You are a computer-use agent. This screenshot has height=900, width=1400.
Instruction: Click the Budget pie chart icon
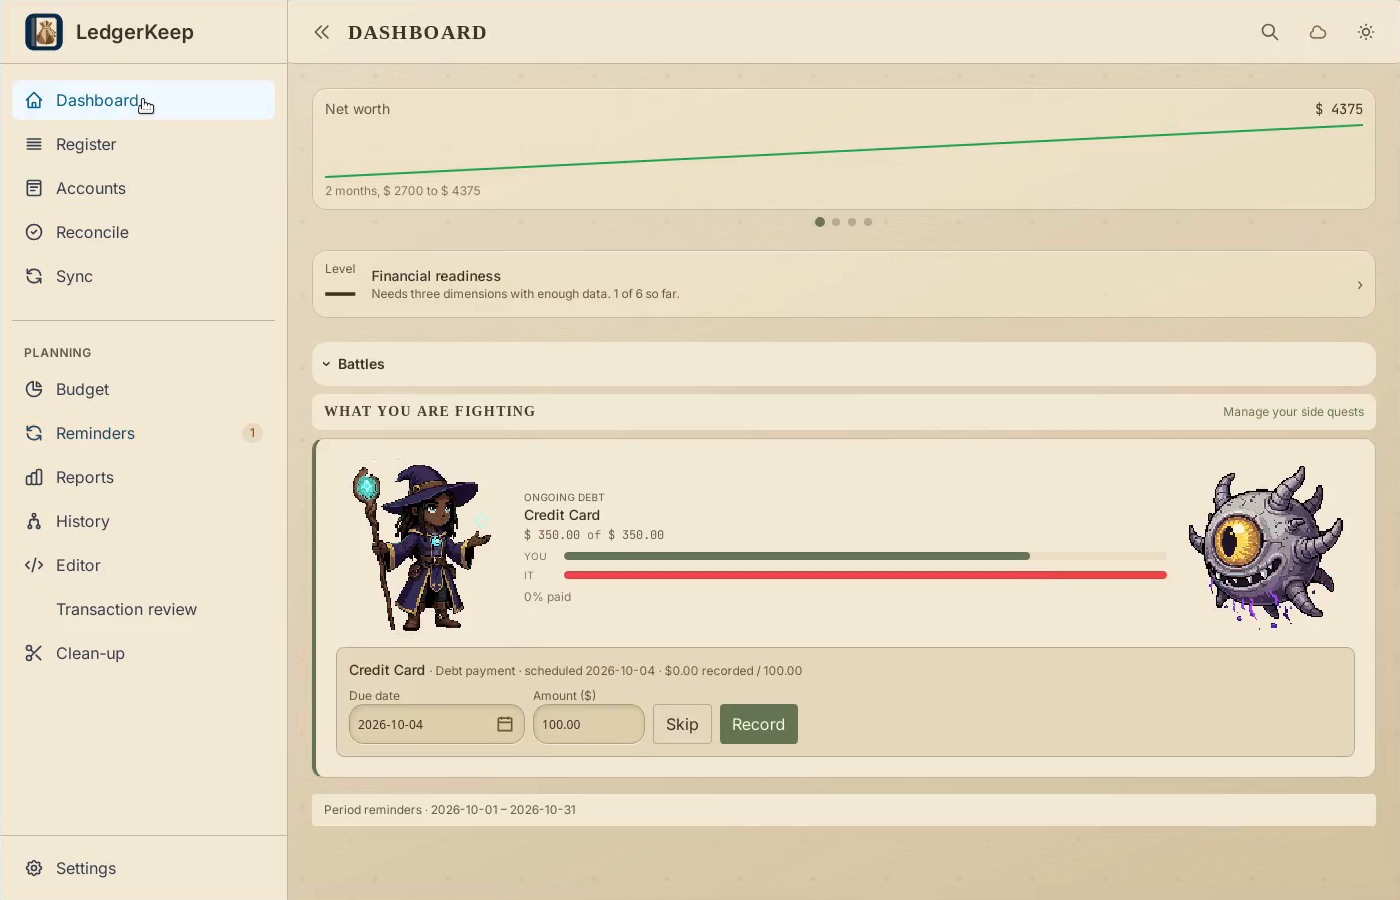(x=34, y=389)
